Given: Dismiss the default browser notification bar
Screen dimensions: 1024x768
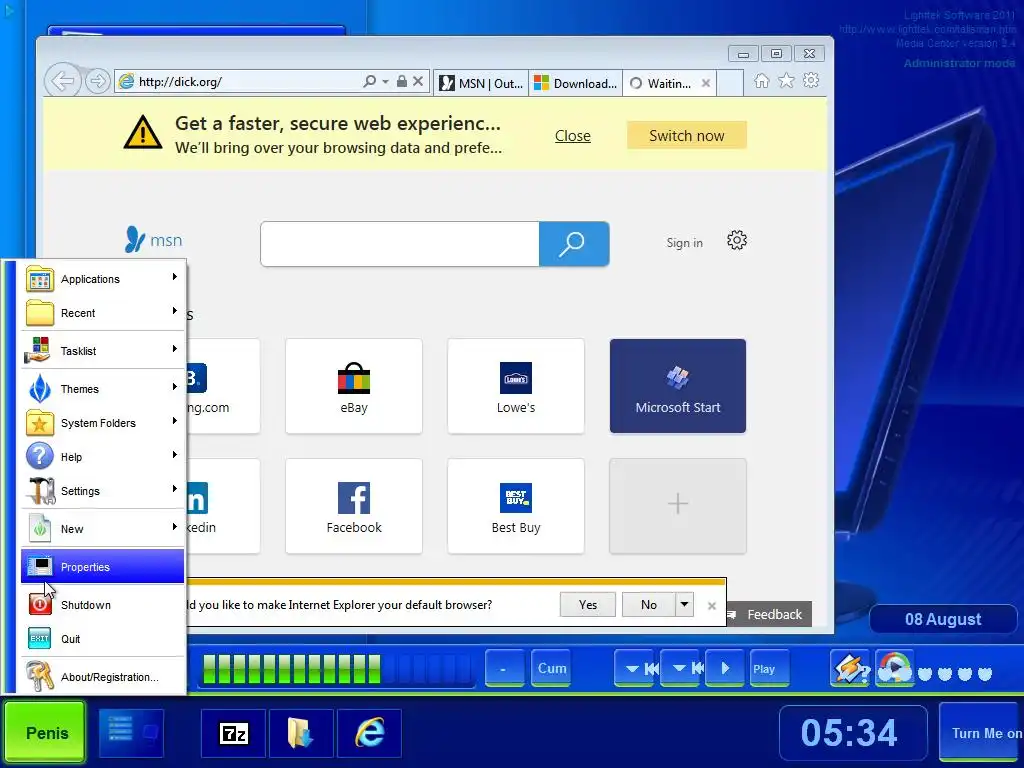Looking at the screenshot, I should coord(712,606).
